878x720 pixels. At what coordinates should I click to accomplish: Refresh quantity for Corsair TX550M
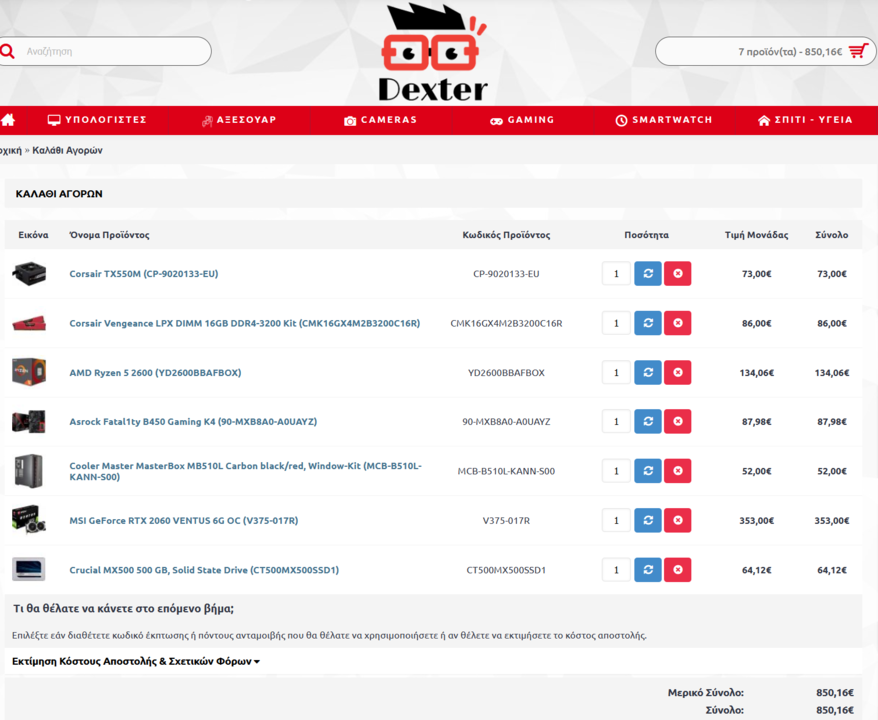(x=648, y=274)
